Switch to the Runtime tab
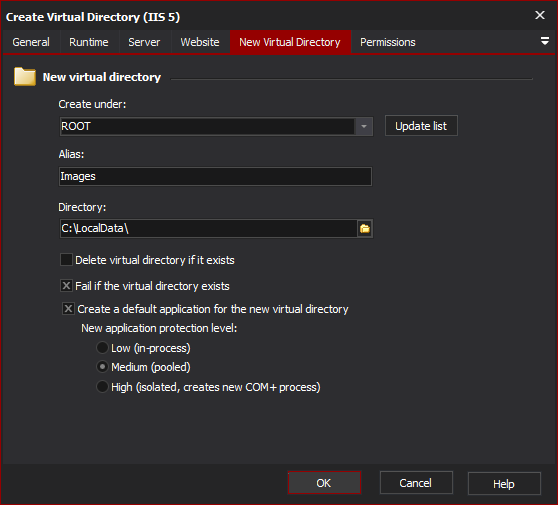 click(89, 42)
